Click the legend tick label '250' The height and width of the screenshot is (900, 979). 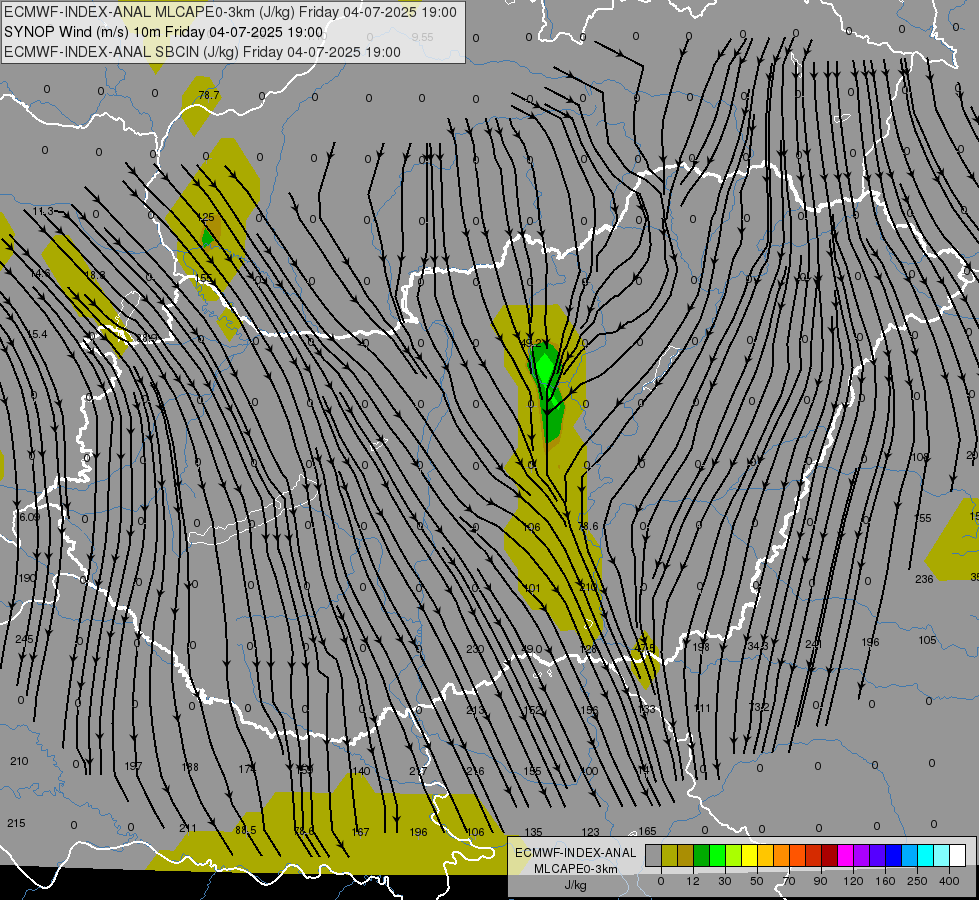(917, 881)
